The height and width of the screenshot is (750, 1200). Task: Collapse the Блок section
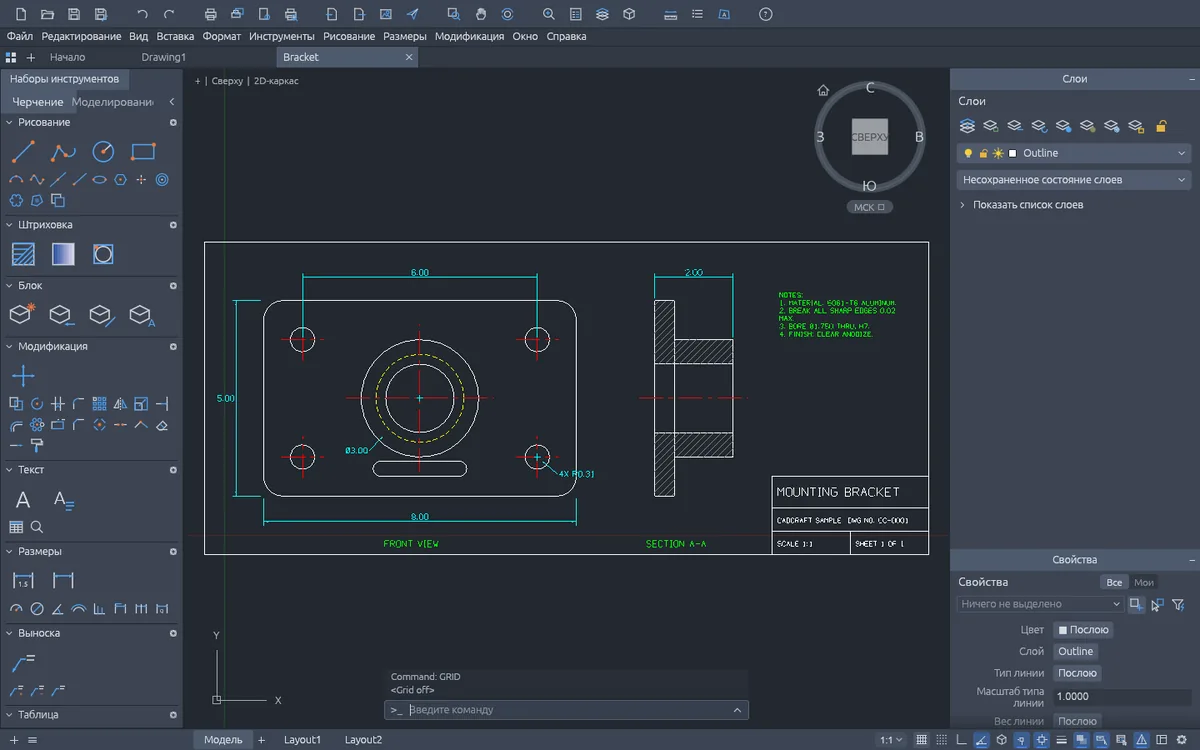(10, 286)
